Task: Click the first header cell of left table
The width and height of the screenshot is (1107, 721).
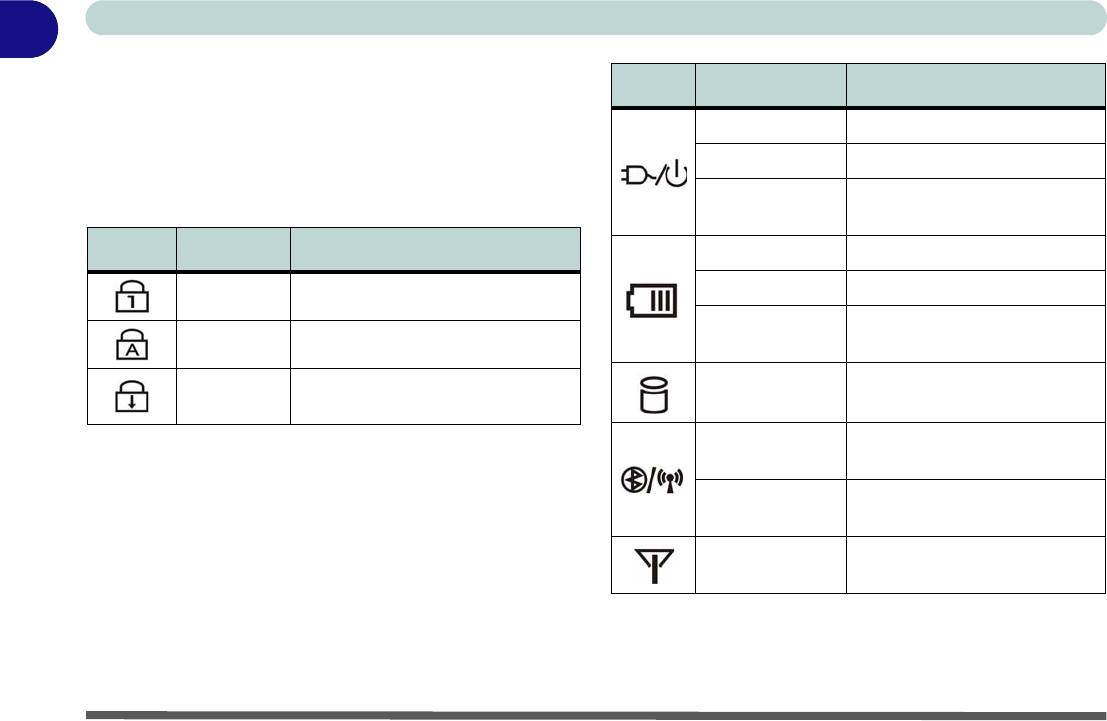Action: (x=132, y=249)
